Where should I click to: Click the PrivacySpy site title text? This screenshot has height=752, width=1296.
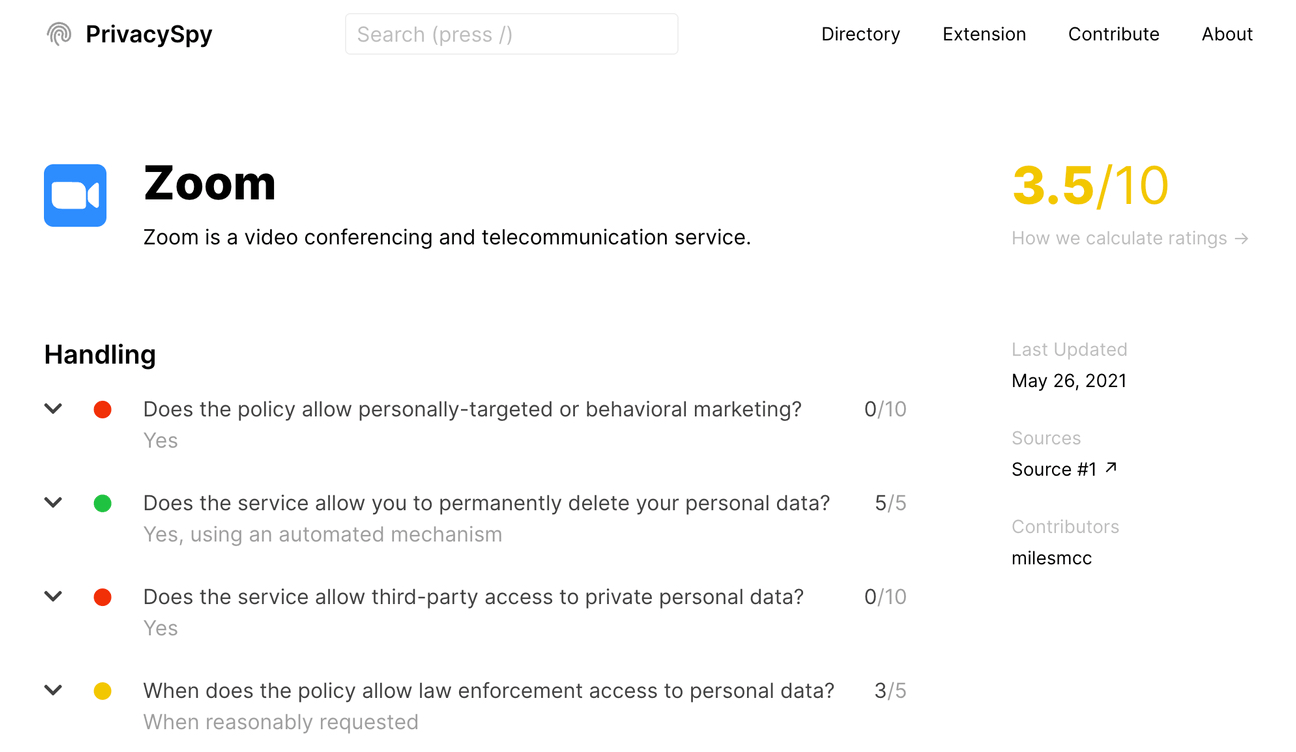tap(149, 34)
